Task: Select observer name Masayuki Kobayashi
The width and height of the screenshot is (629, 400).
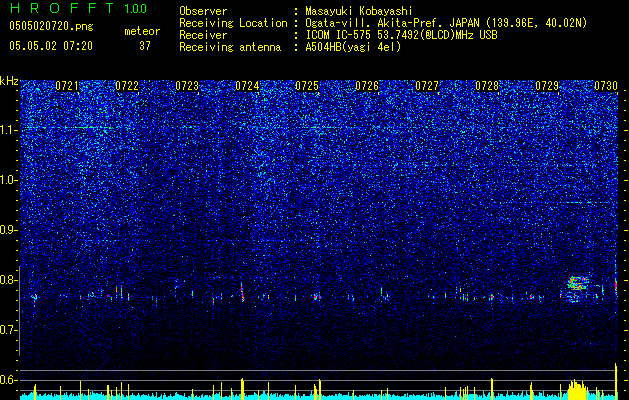Action: click(x=359, y=11)
